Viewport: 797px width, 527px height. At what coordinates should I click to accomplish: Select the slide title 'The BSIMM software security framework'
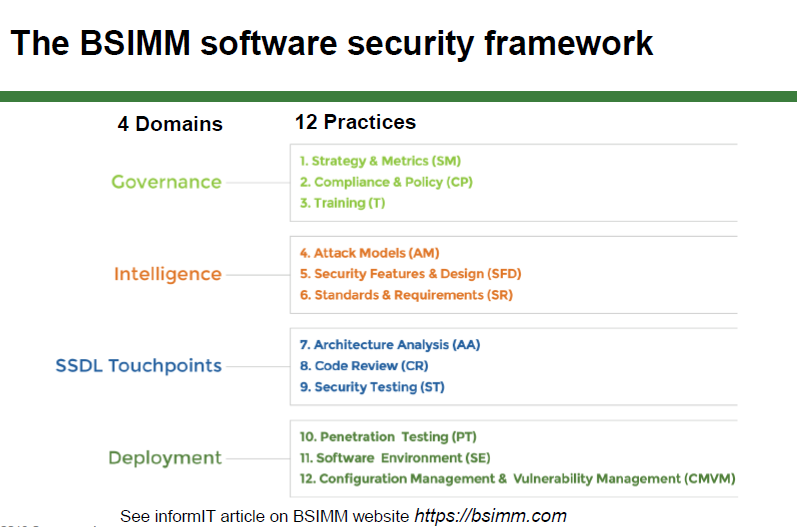(331, 43)
